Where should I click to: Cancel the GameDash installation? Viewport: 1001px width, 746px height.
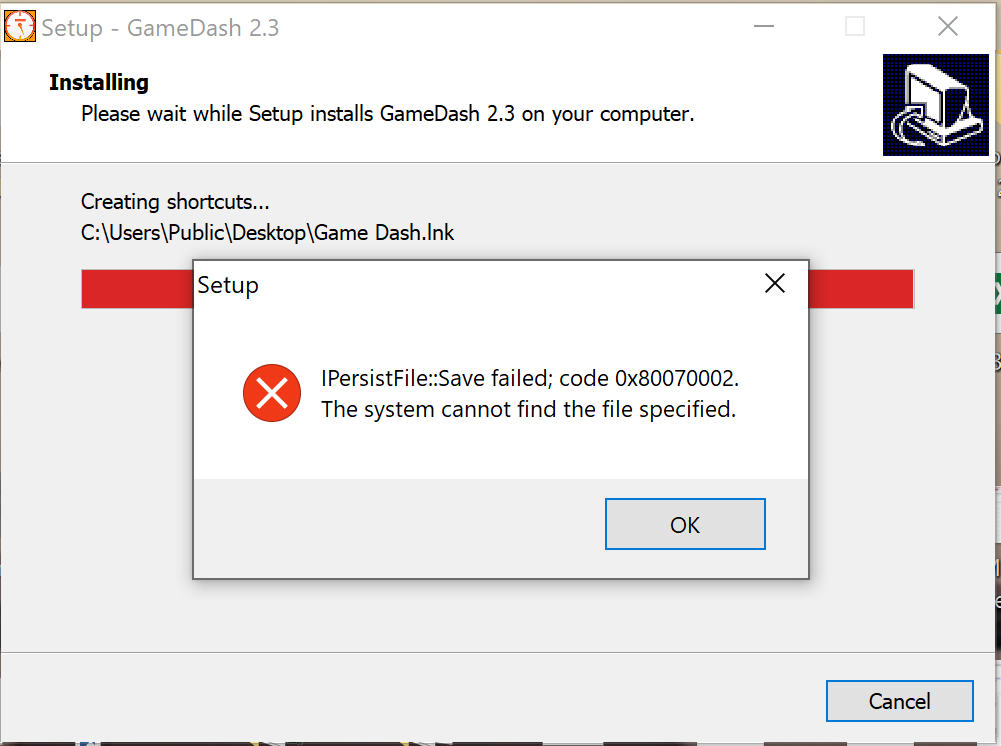(x=899, y=701)
